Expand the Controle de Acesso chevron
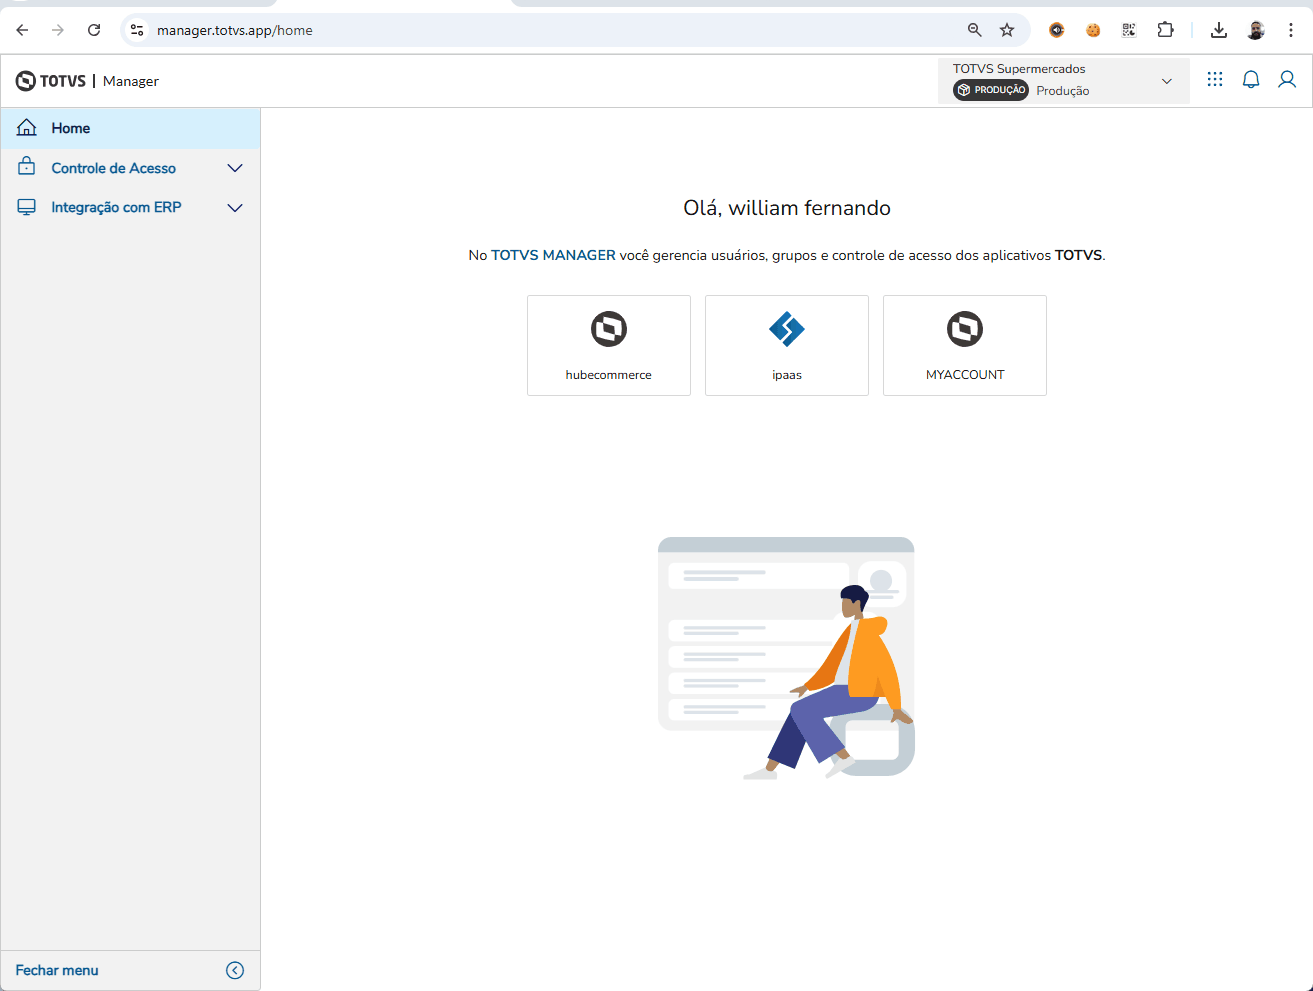This screenshot has height=991, width=1313. coord(235,168)
